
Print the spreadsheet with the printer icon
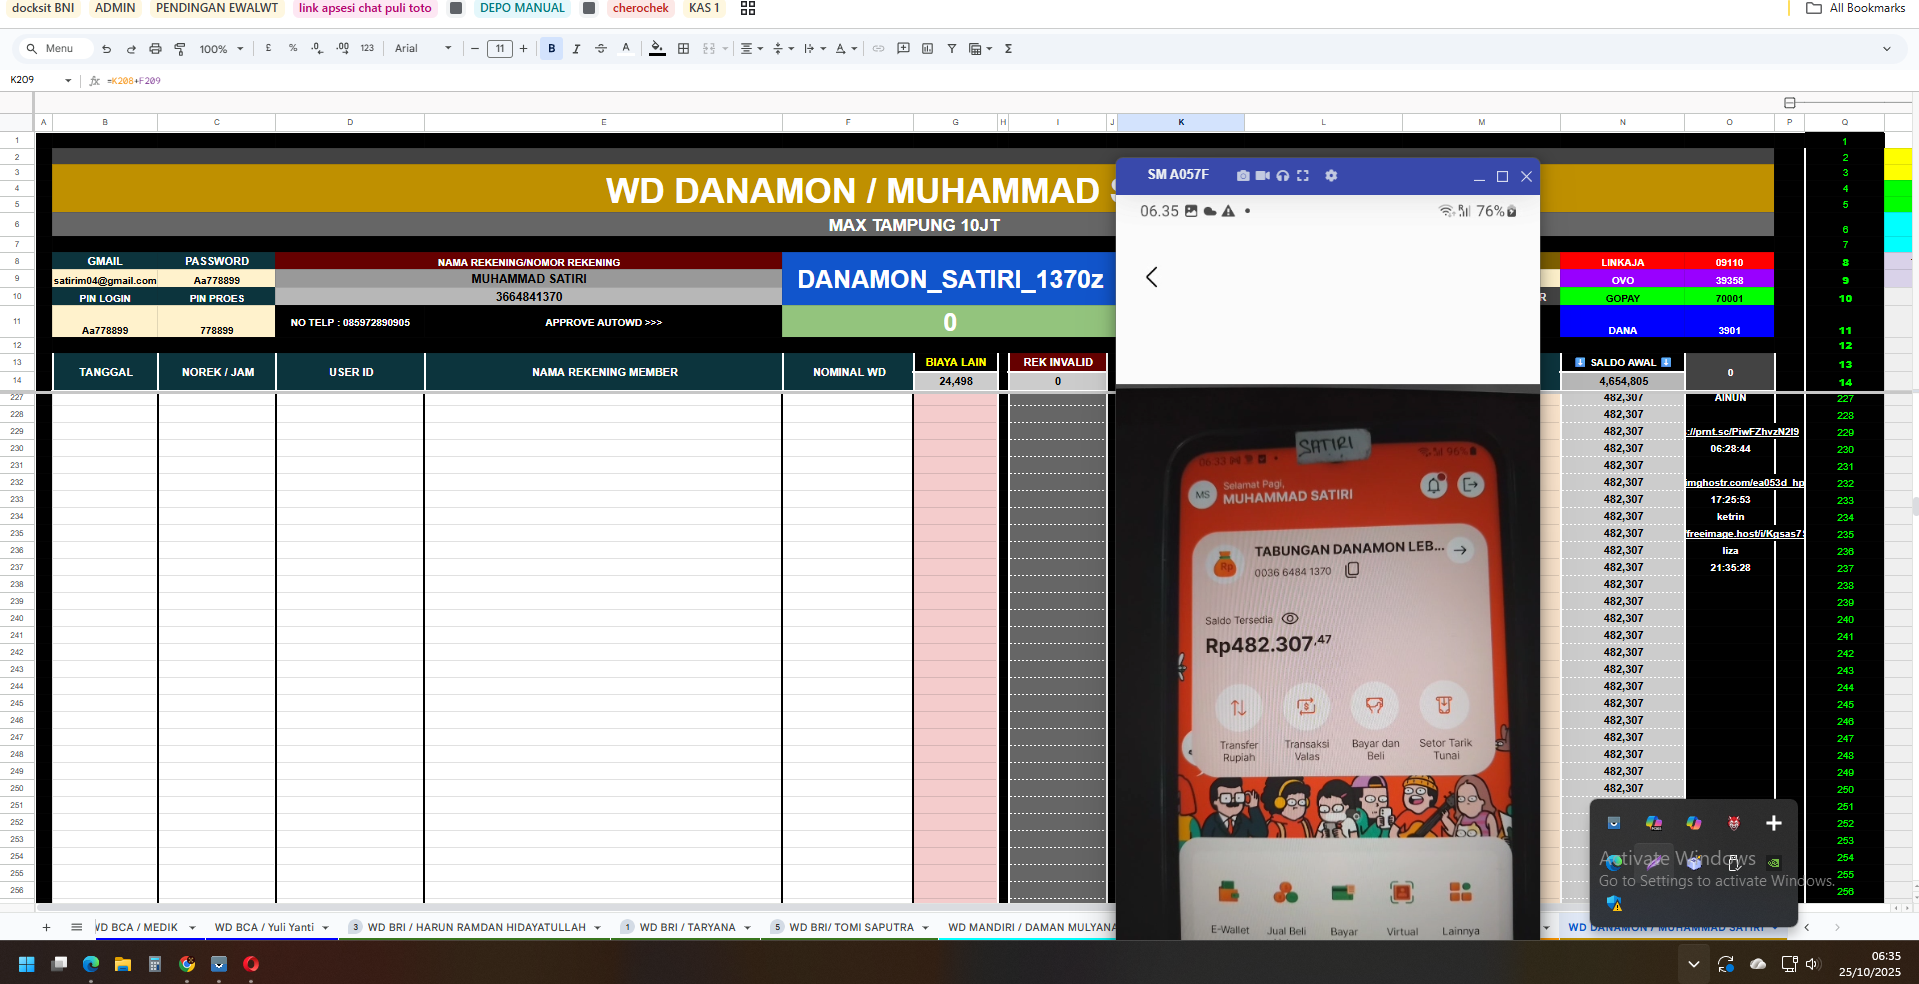tap(155, 49)
